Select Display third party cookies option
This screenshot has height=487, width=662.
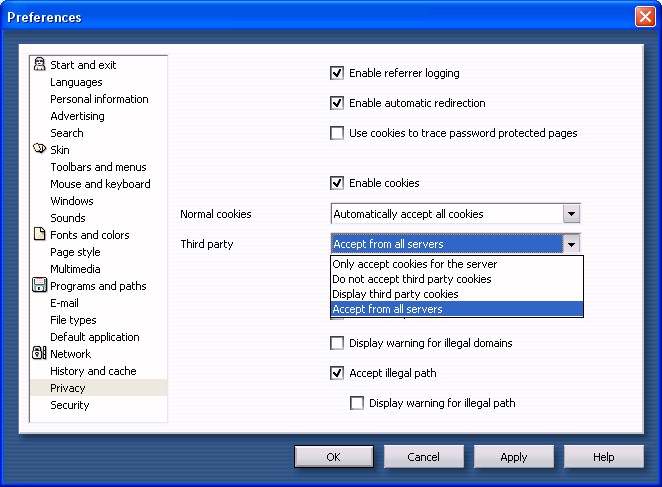[x=395, y=294]
